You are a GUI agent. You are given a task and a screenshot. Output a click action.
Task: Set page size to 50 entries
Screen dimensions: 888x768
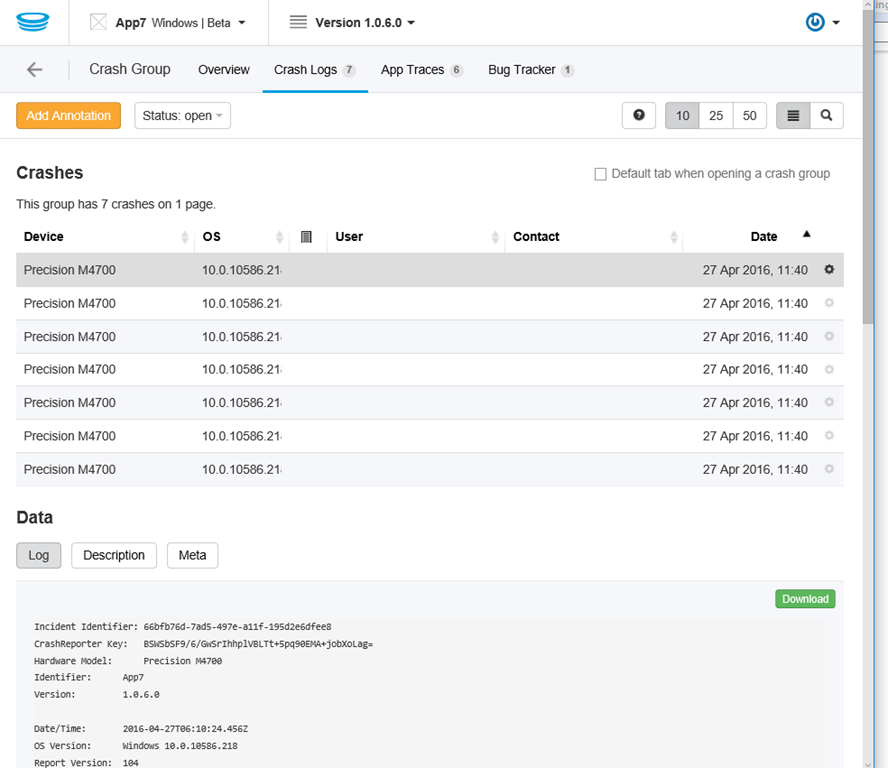point(749,116)
